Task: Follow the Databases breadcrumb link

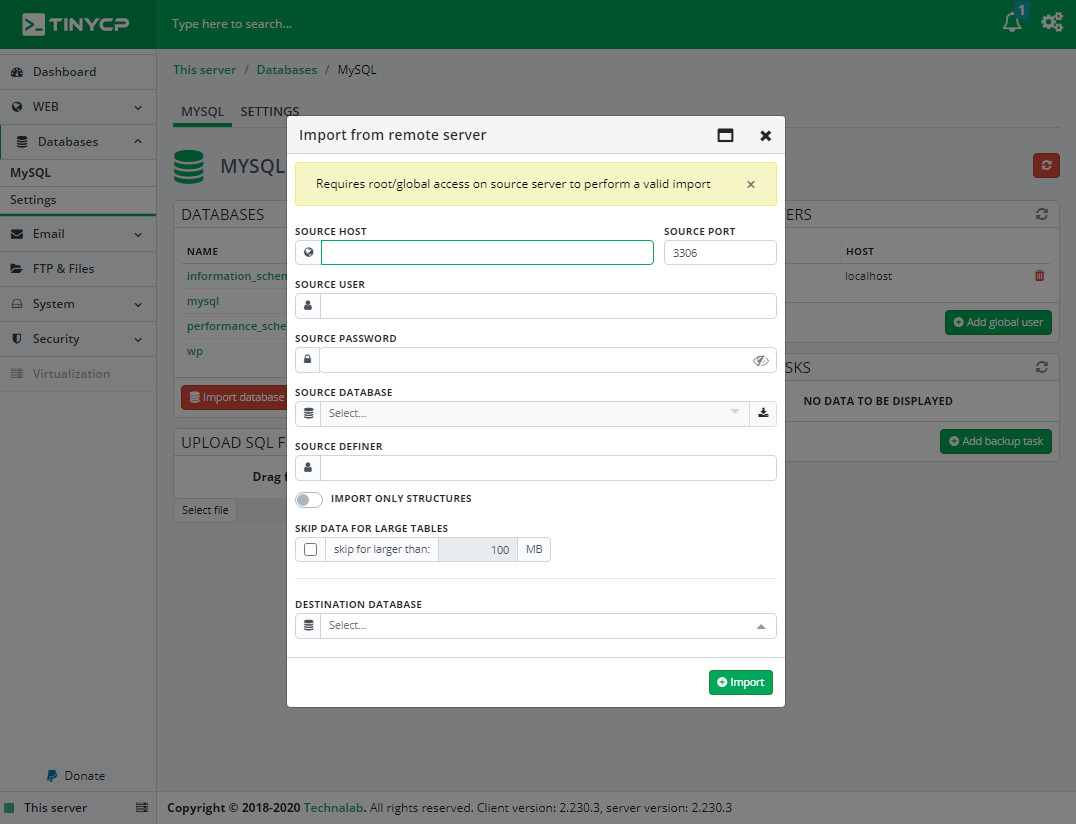Action: click(x=287, y=70)
